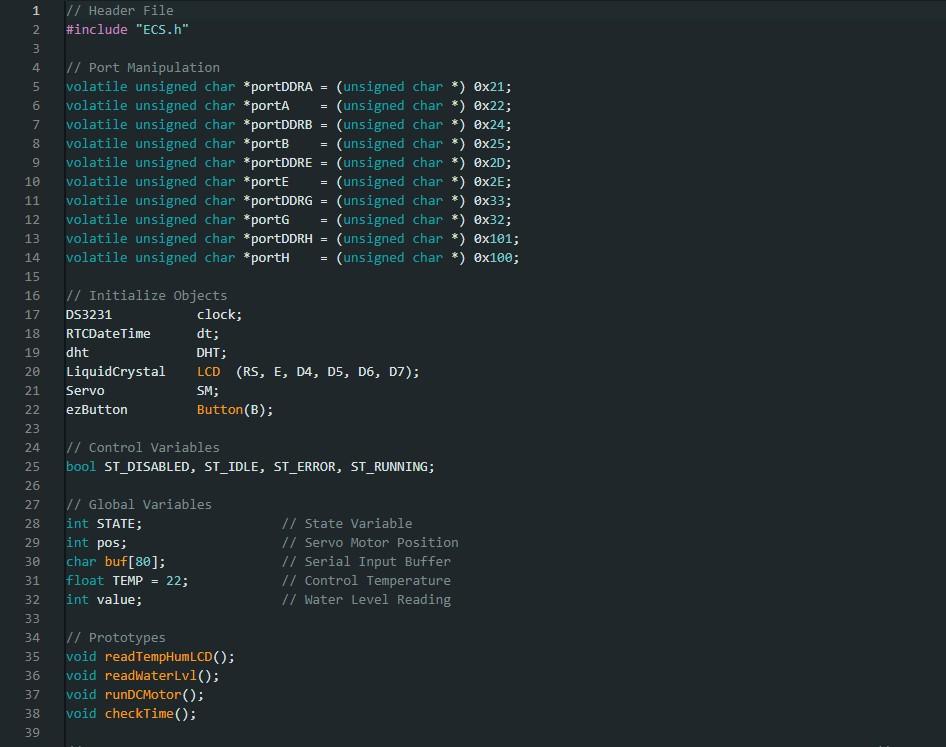The image size is (946, 747).
Task: Click the volatile keyword on line 14
Action: point(96,257)
